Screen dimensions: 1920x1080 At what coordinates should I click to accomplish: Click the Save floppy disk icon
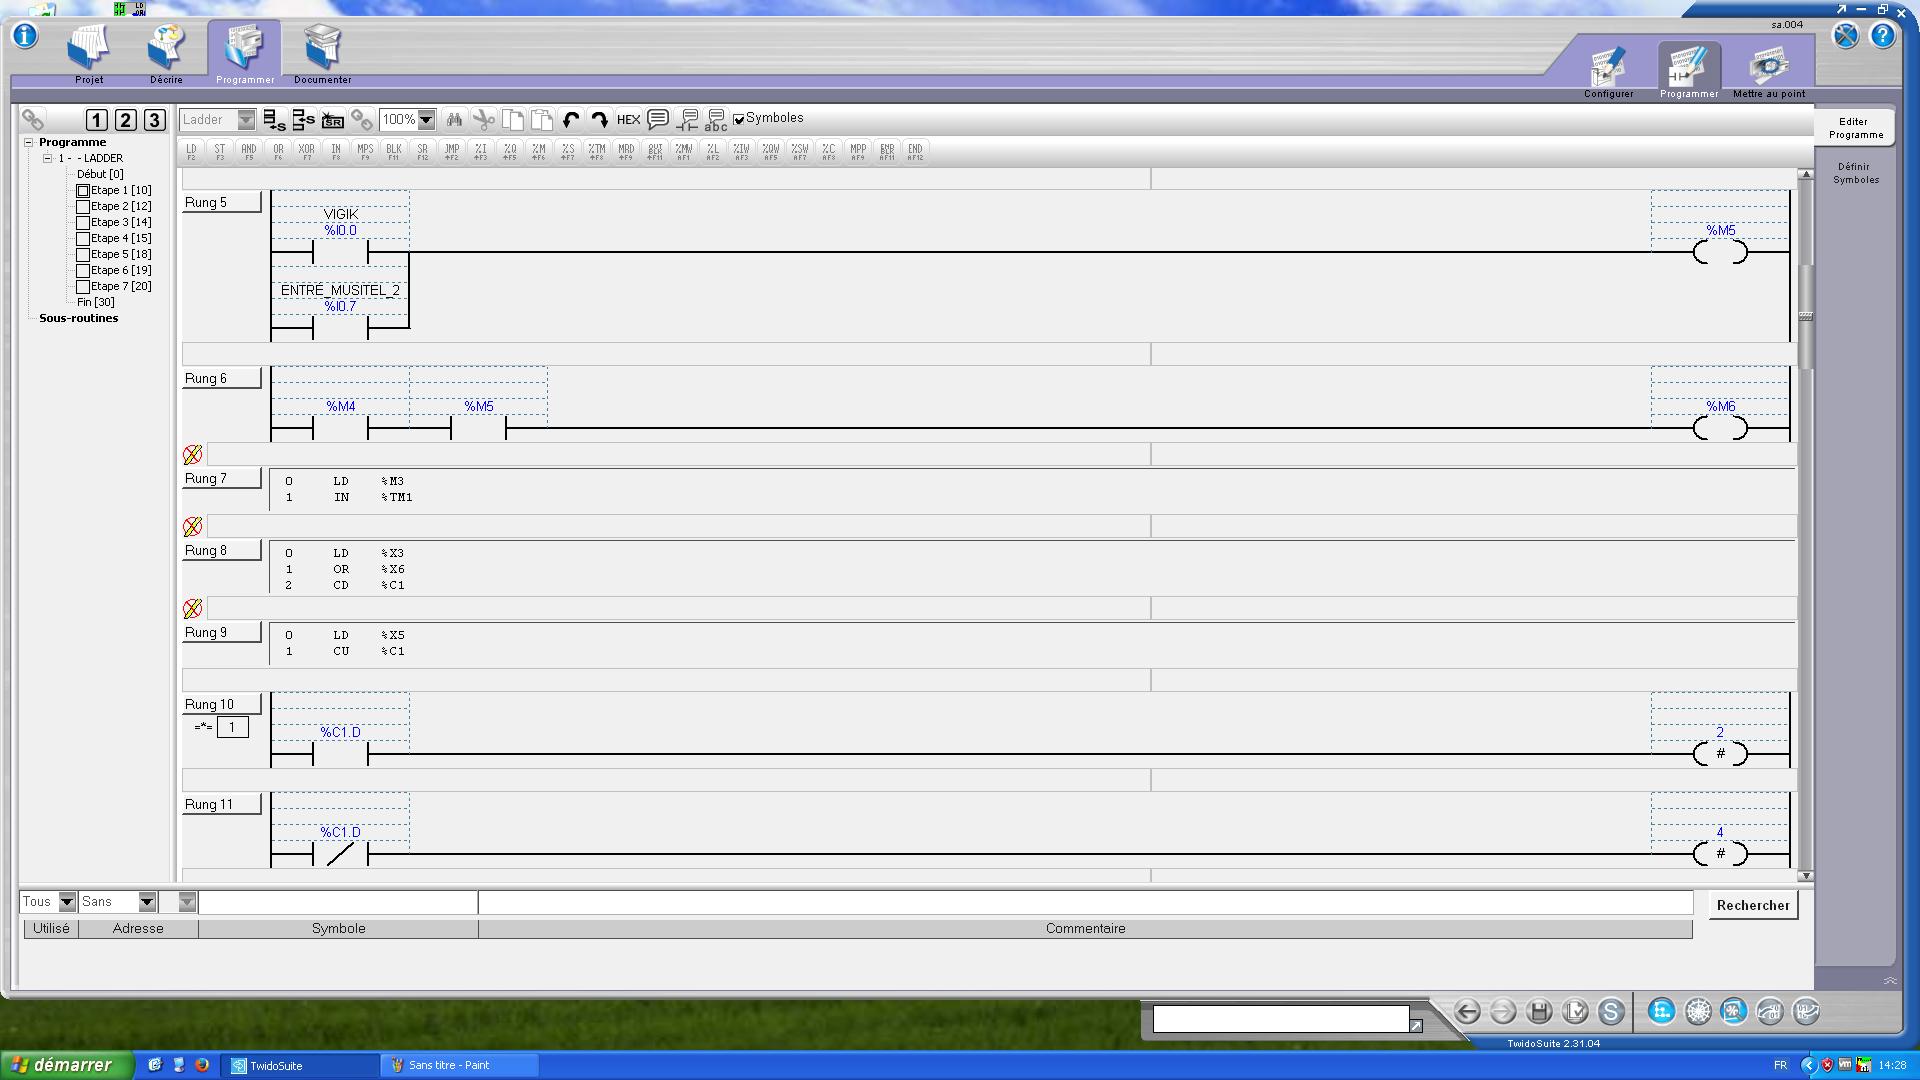pos(1539,1011)
